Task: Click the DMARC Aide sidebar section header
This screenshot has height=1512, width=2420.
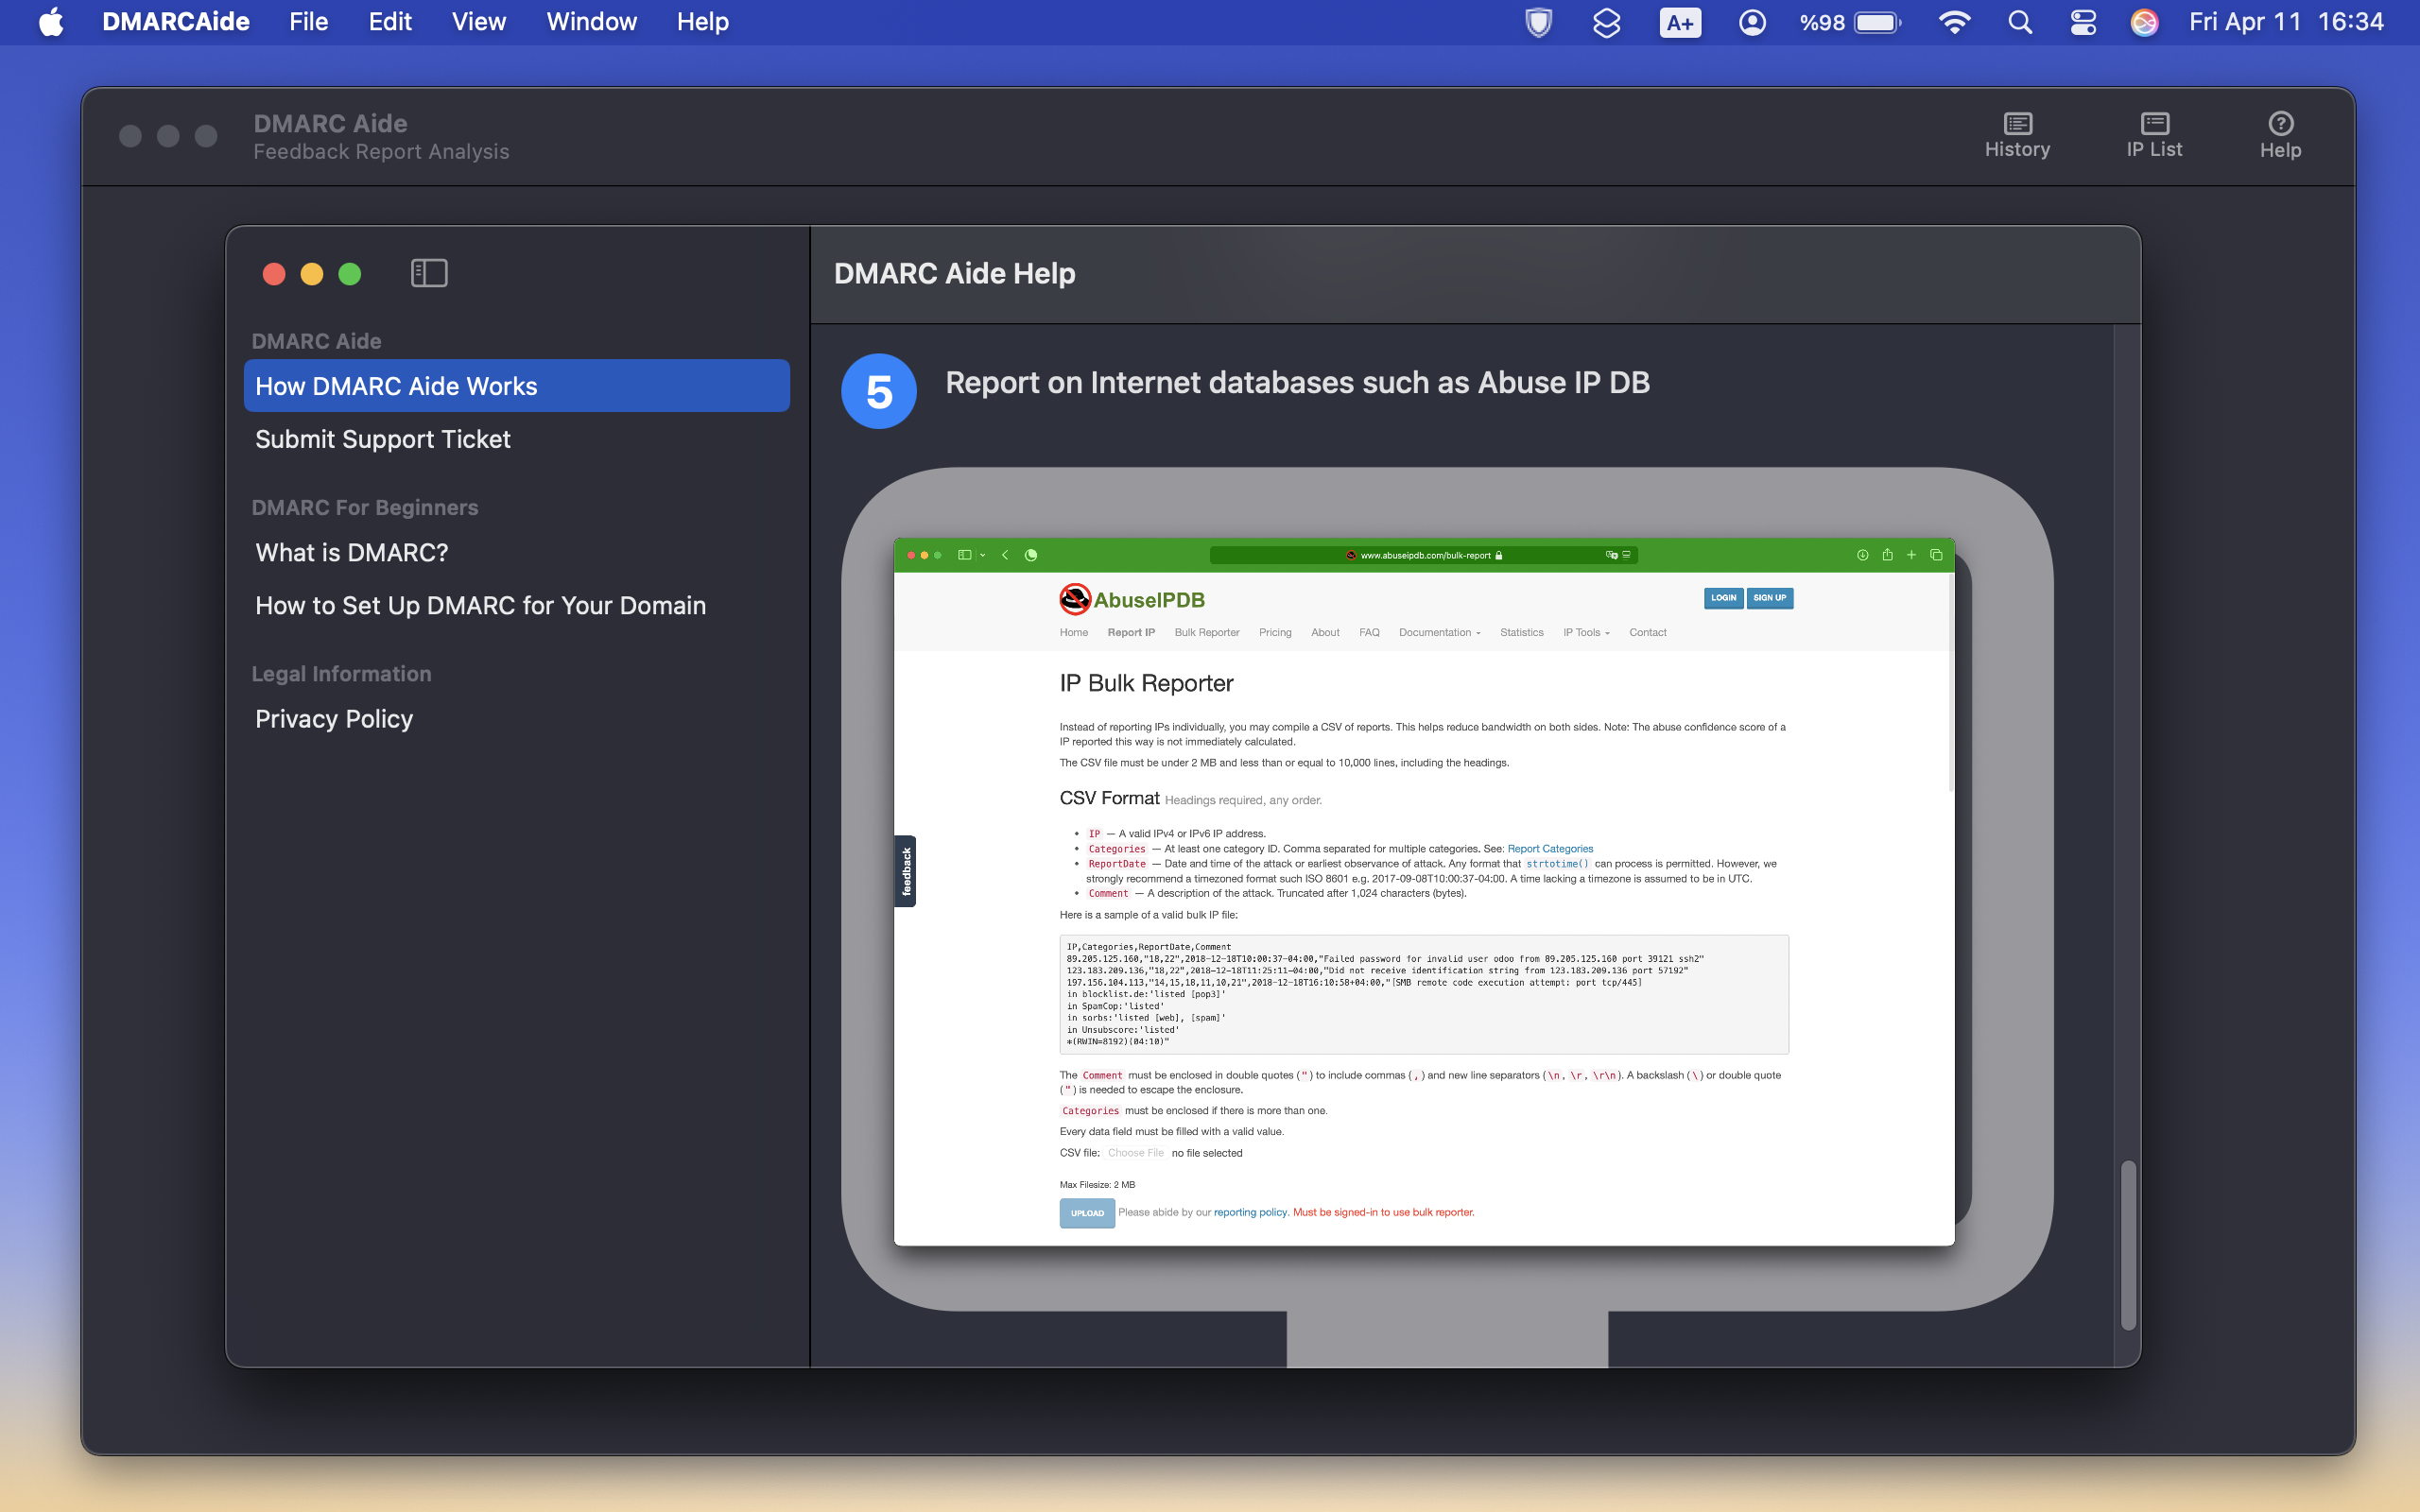Action: pyautogui.click(x=316, y=341)
